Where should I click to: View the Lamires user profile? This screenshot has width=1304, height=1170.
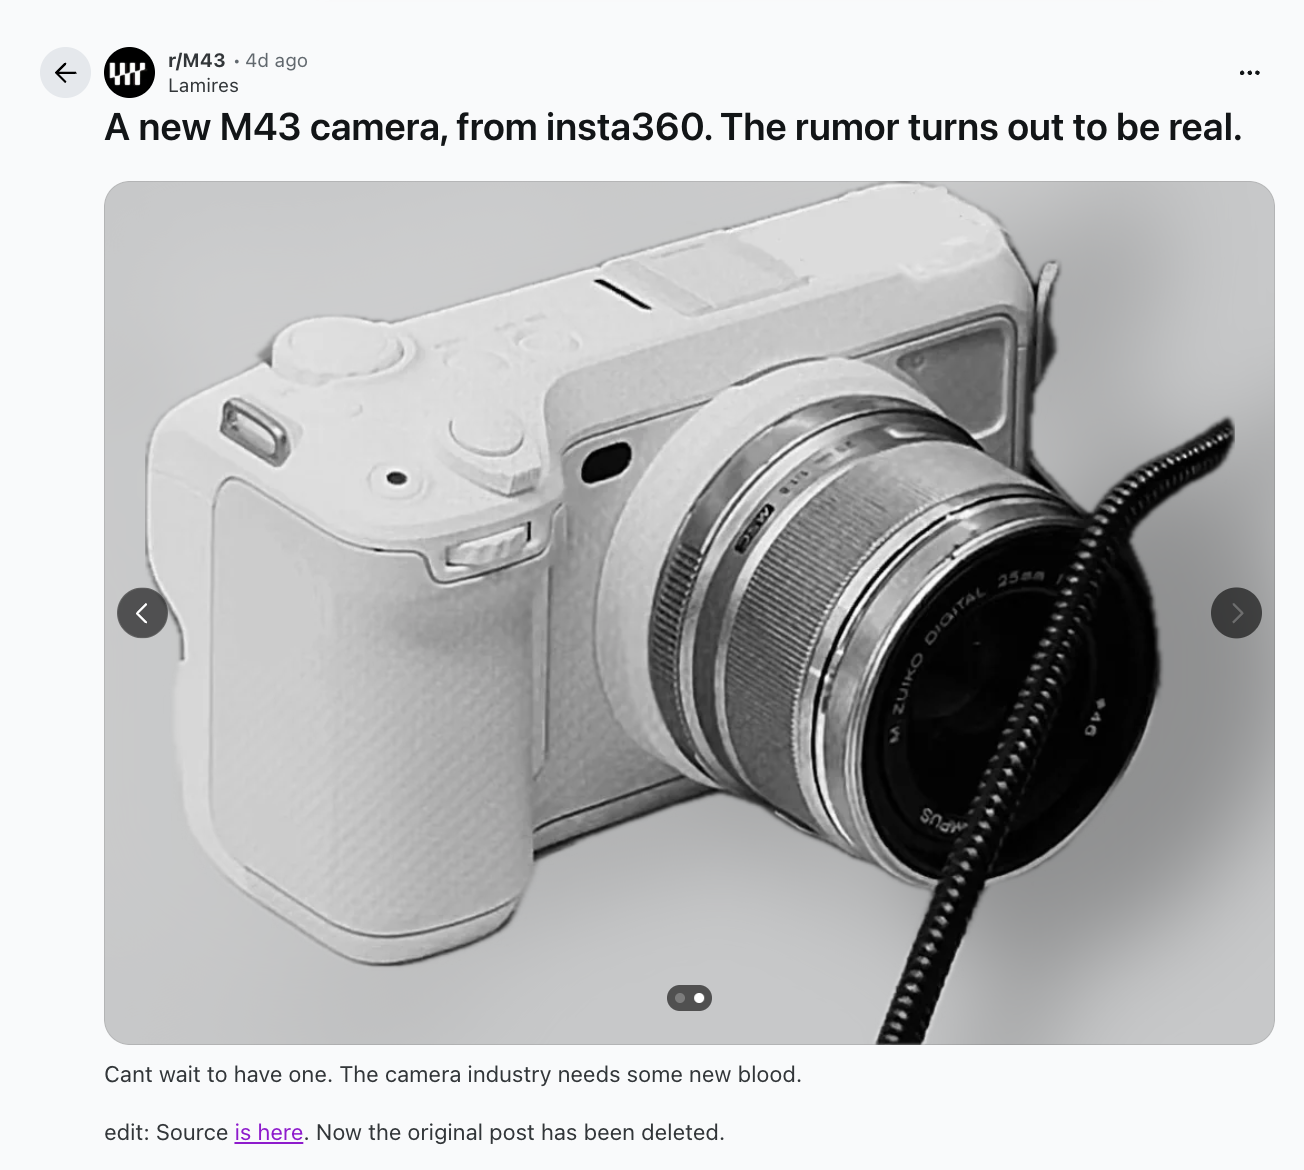click(x=203, y=86)
